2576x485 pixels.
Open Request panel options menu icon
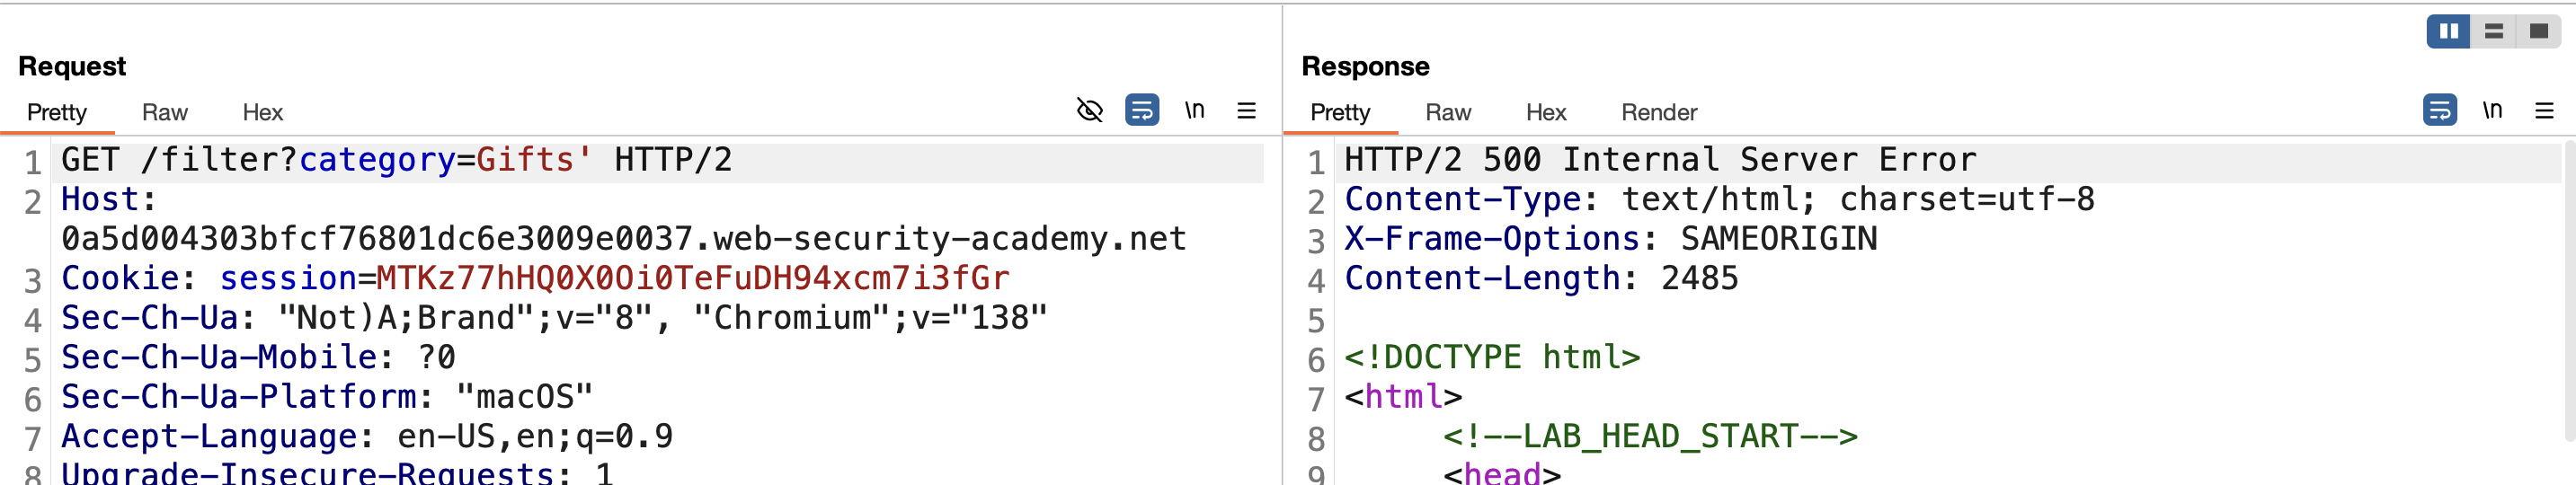pyautogui.click(x=1246, y=110)
